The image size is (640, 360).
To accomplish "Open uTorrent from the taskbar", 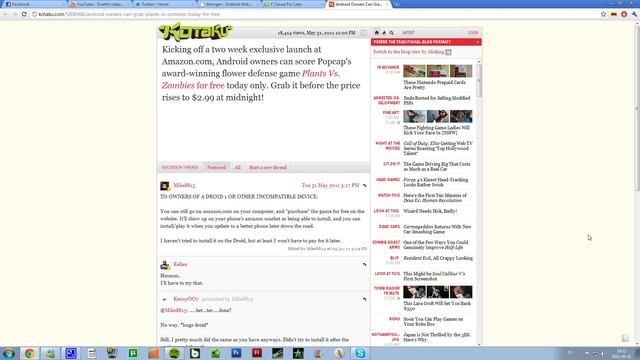I will 133,353.
